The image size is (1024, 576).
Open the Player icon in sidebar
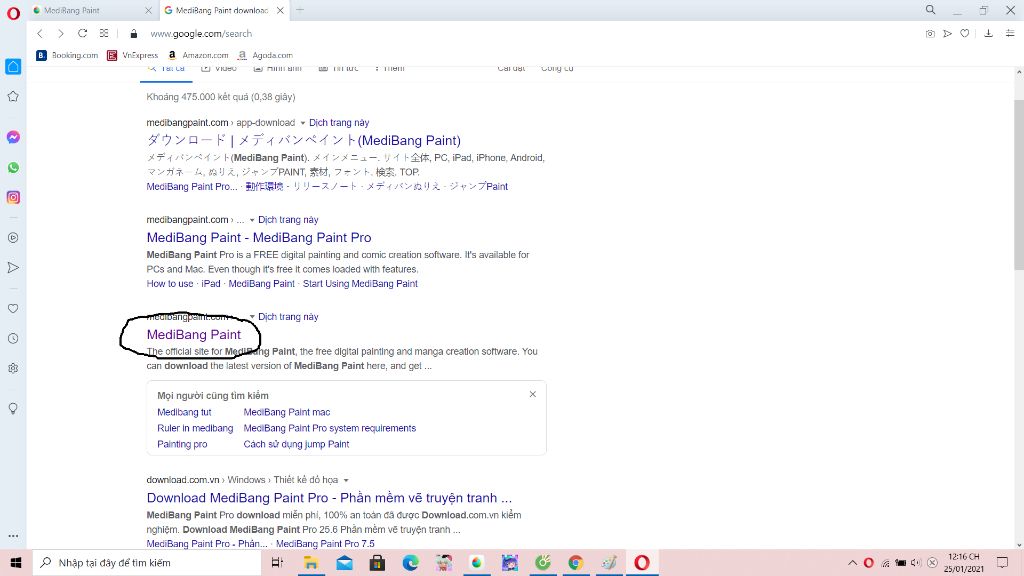(x=13, y=238)
